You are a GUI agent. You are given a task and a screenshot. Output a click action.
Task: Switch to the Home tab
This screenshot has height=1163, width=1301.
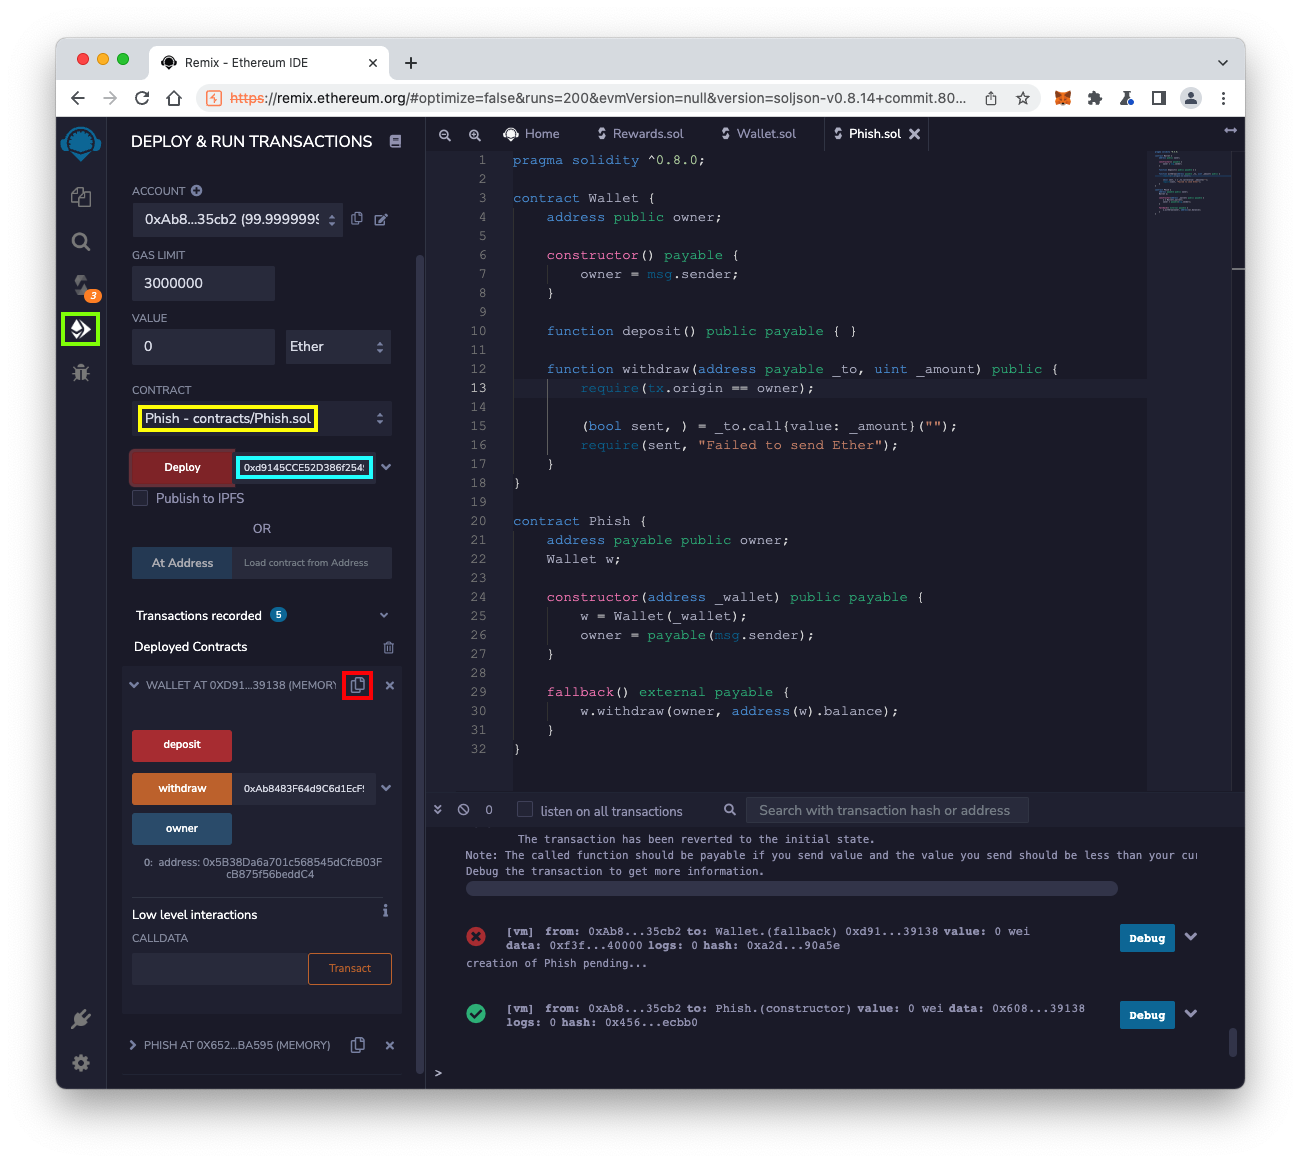click(x=531, y=134)
